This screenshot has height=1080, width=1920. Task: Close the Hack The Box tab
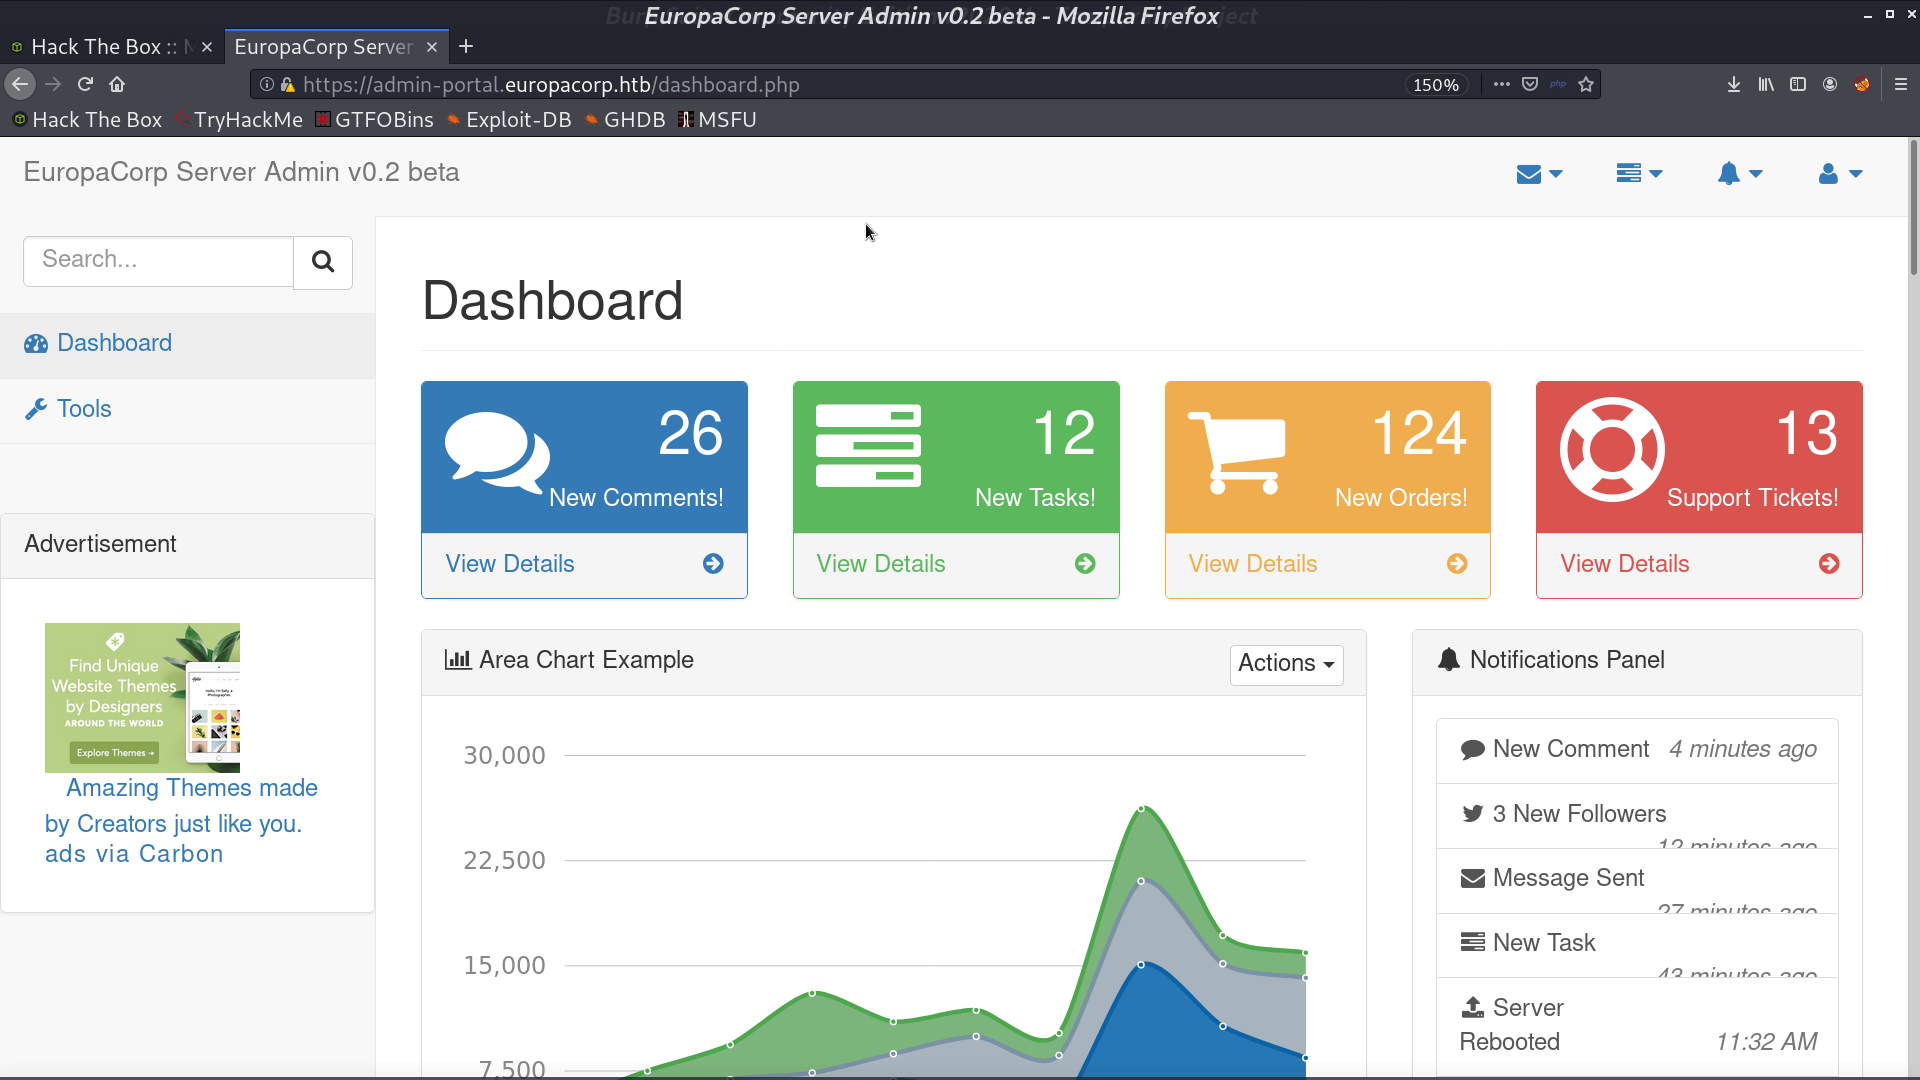(x=207, y=47)
